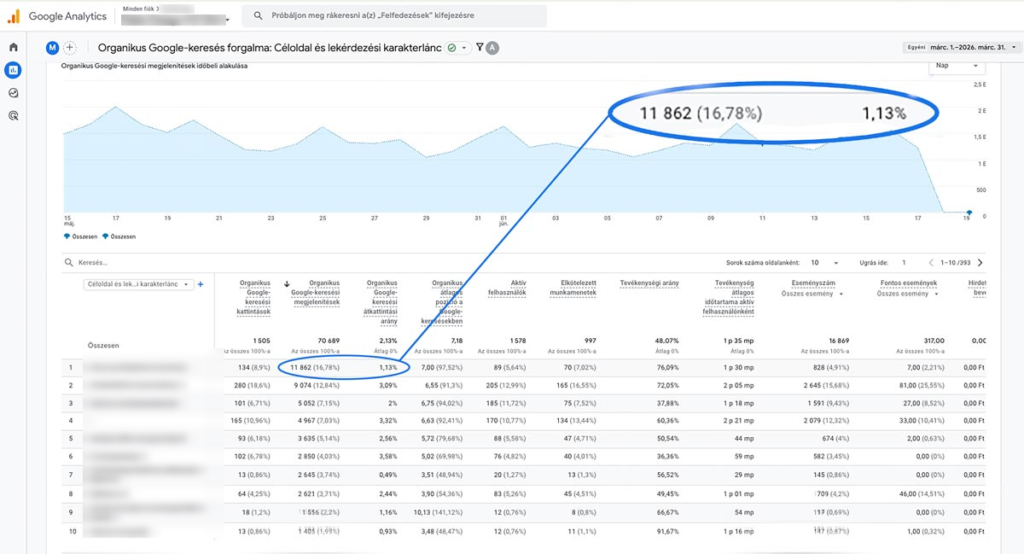Click the report title Organikus Google-keresés forgalma

pos(270,48)
